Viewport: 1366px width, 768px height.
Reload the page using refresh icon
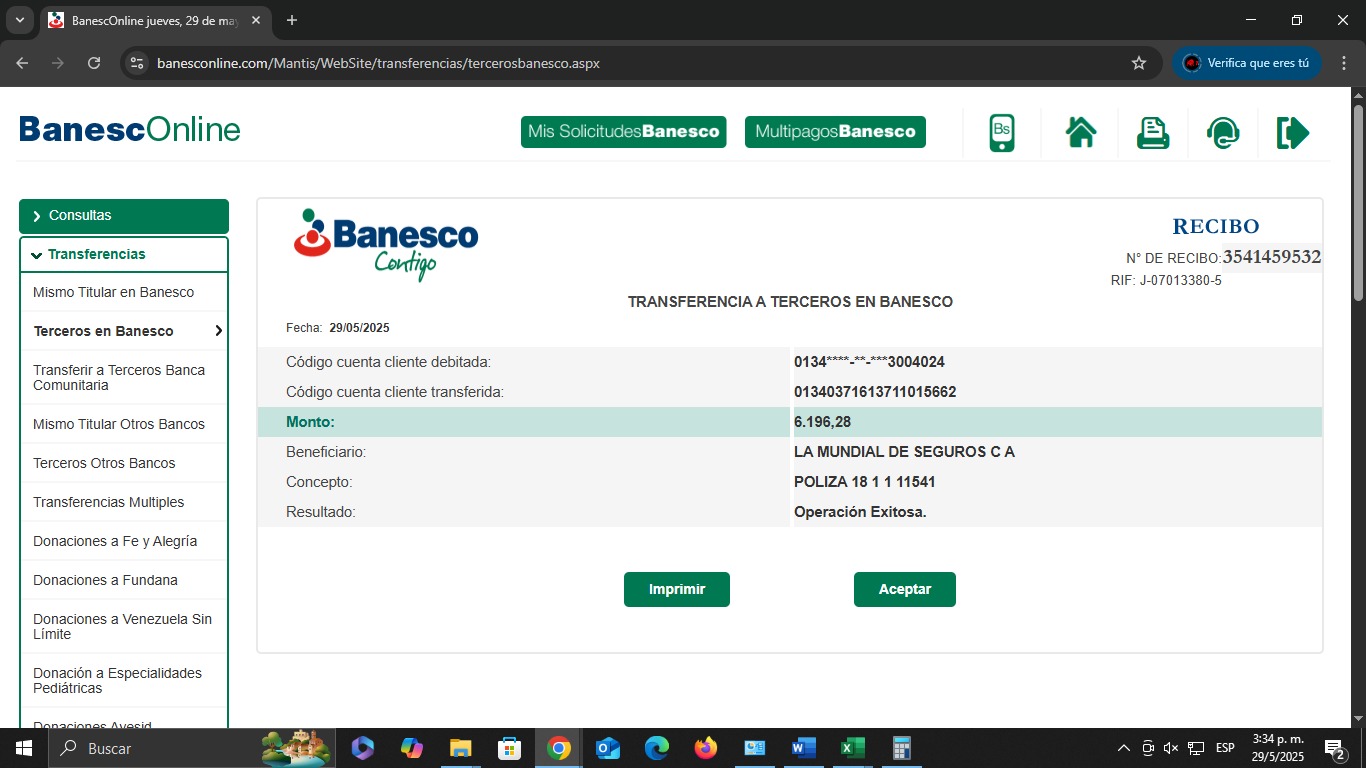(94, 63)
